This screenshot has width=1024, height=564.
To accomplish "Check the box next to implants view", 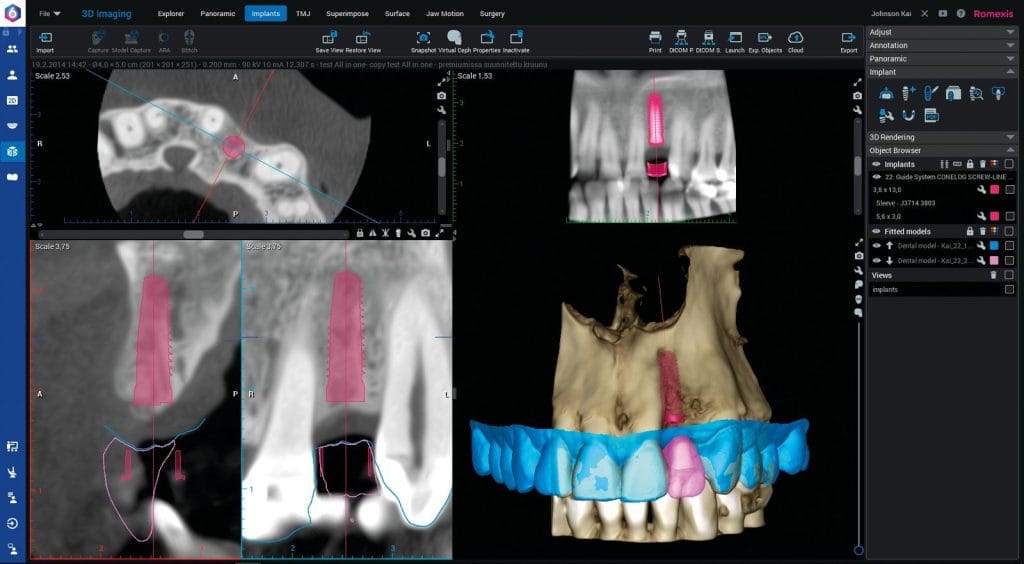I will coord(1009,289).
